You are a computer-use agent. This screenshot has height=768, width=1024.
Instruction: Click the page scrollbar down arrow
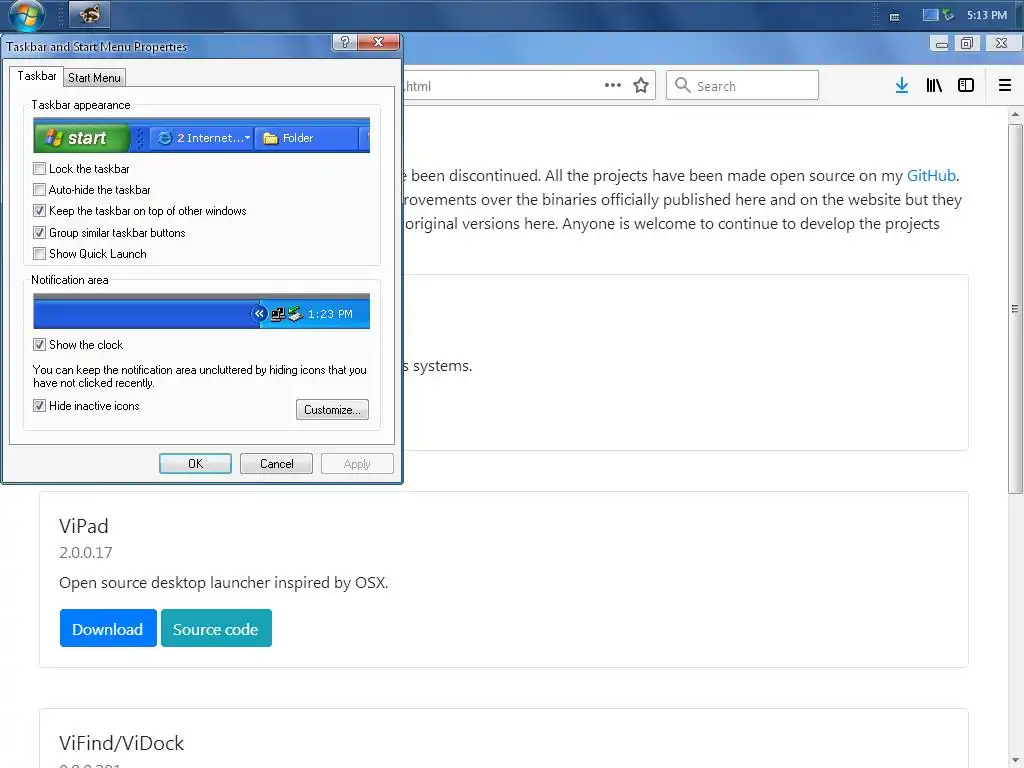(1016, 761)
